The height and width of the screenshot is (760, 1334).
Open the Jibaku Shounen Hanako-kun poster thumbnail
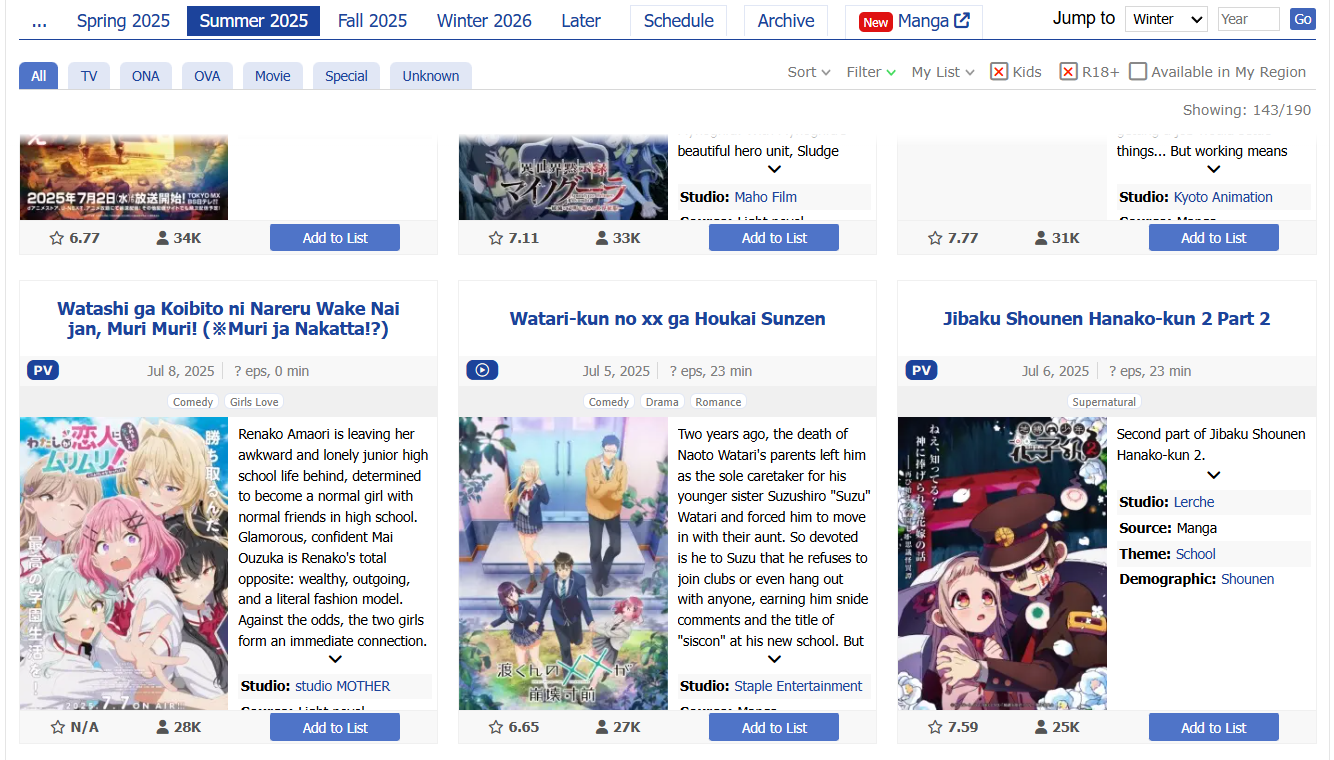pos(1002,563)
